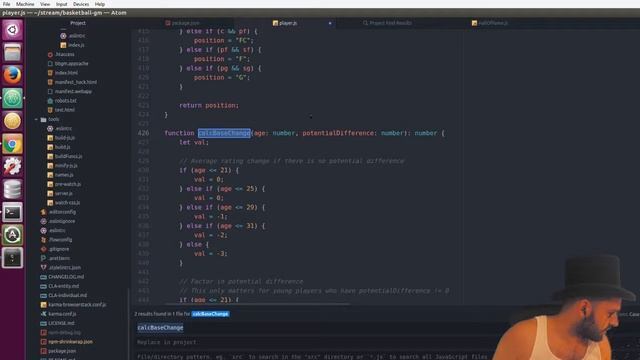This screenshot has width=640, height=360.
Task: Click line number 426 in the gutter
Action: (143, 133)
